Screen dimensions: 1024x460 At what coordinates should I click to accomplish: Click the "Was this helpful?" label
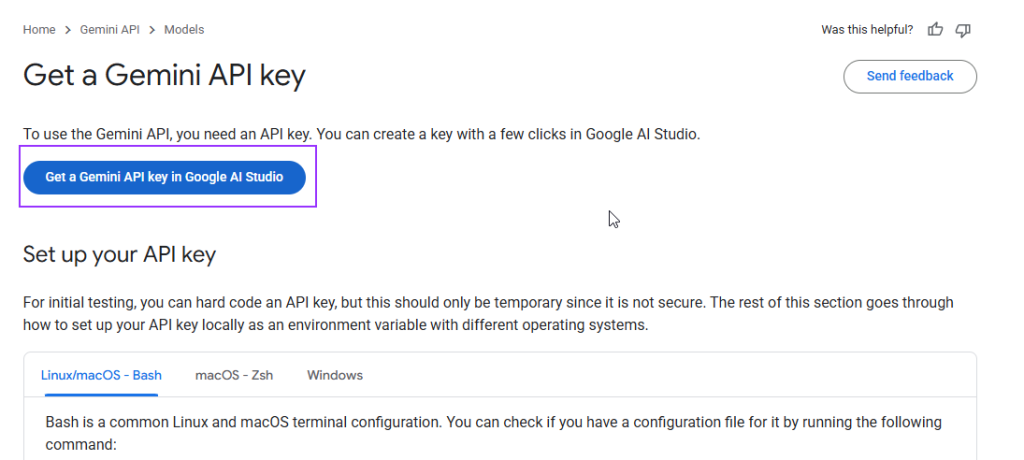tap(867, 29)
